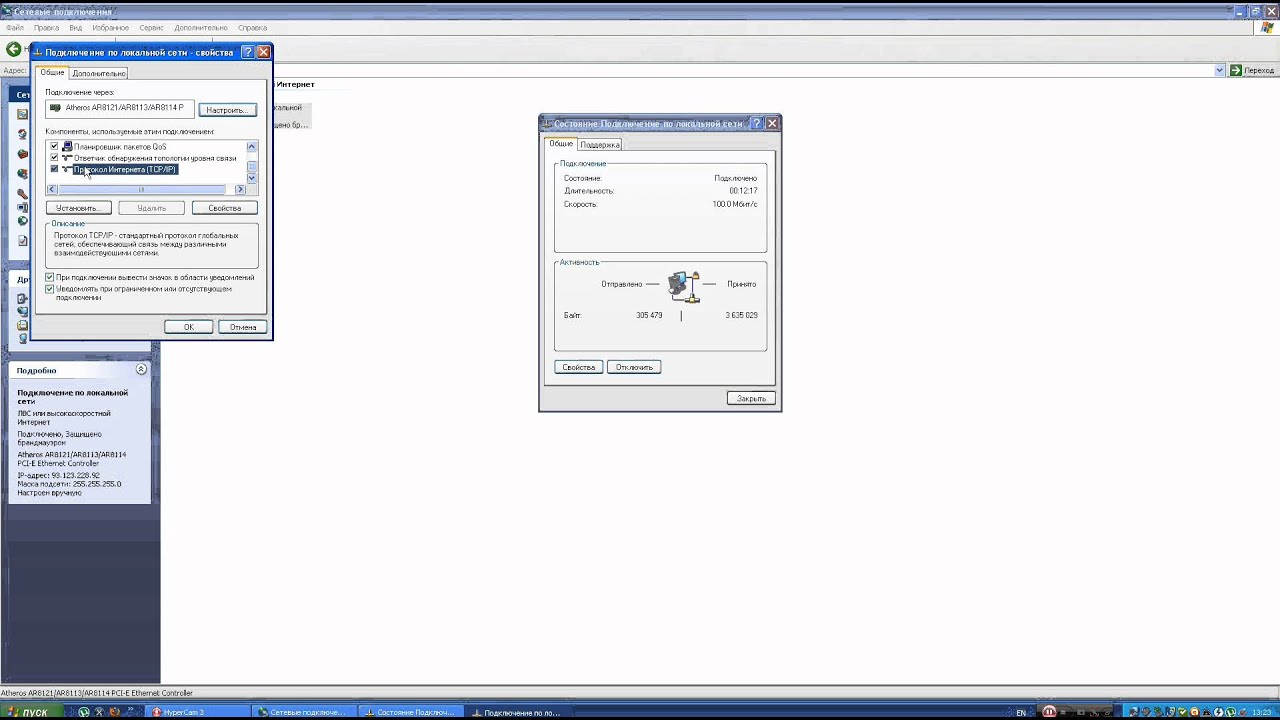This screenshot has width=1280, height=720.
Task: Open the Сервис menu
Action: coord(151,28)
